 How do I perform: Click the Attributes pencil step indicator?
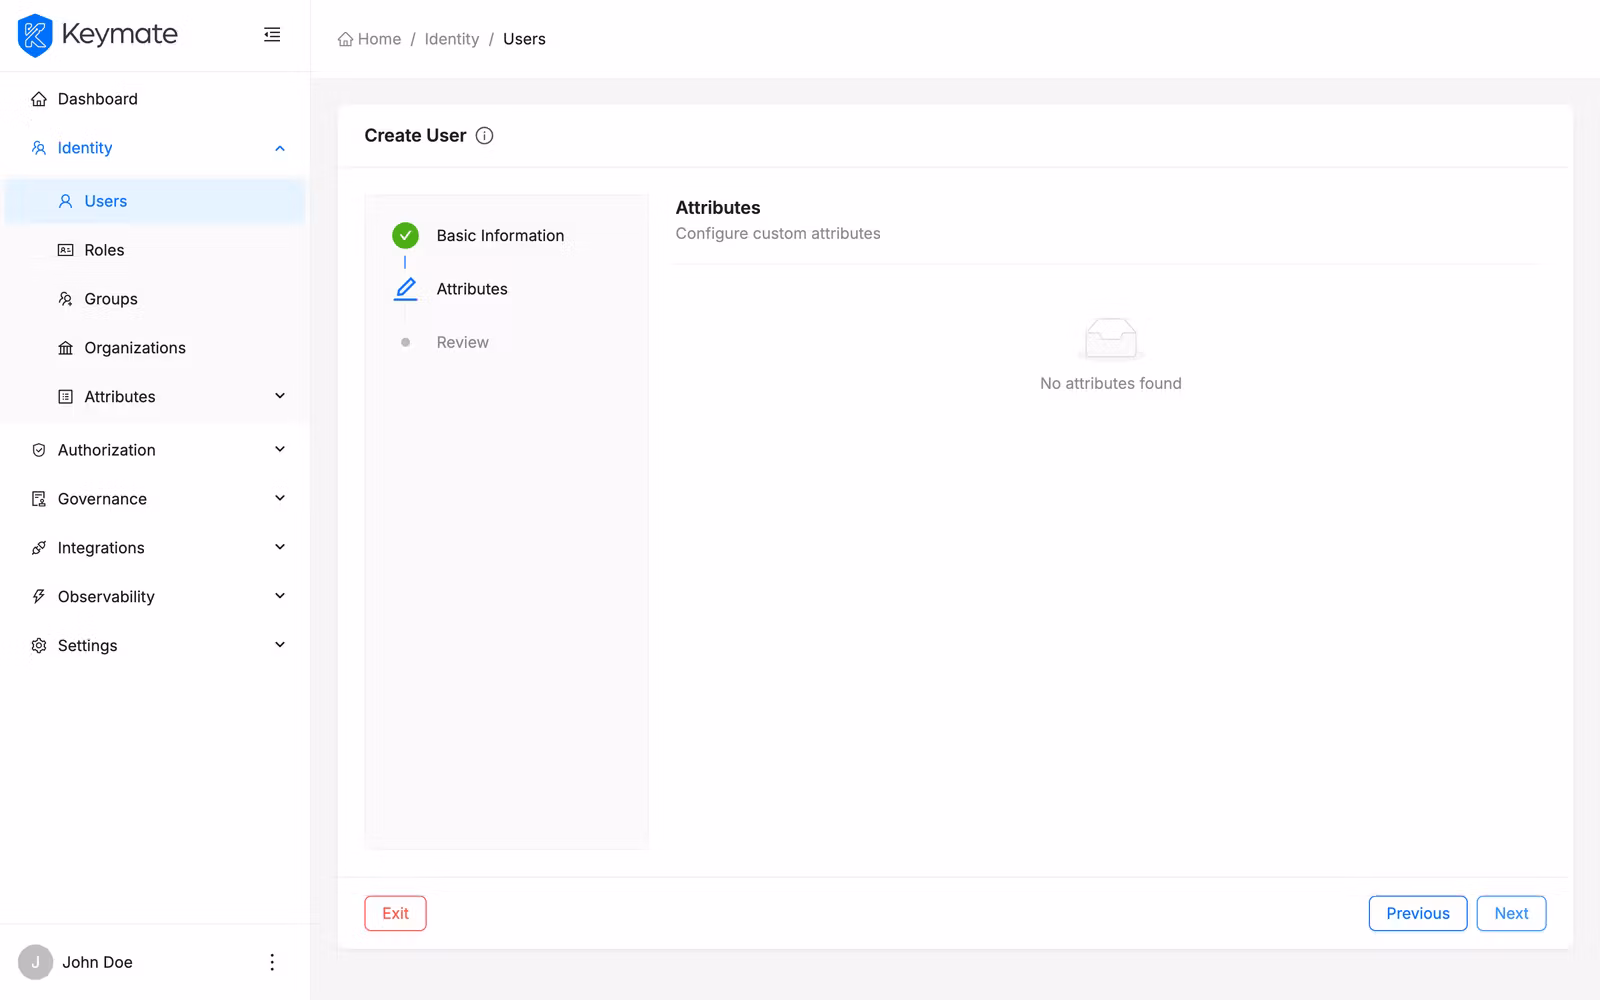pyautogui.click(x=405, y=288)
